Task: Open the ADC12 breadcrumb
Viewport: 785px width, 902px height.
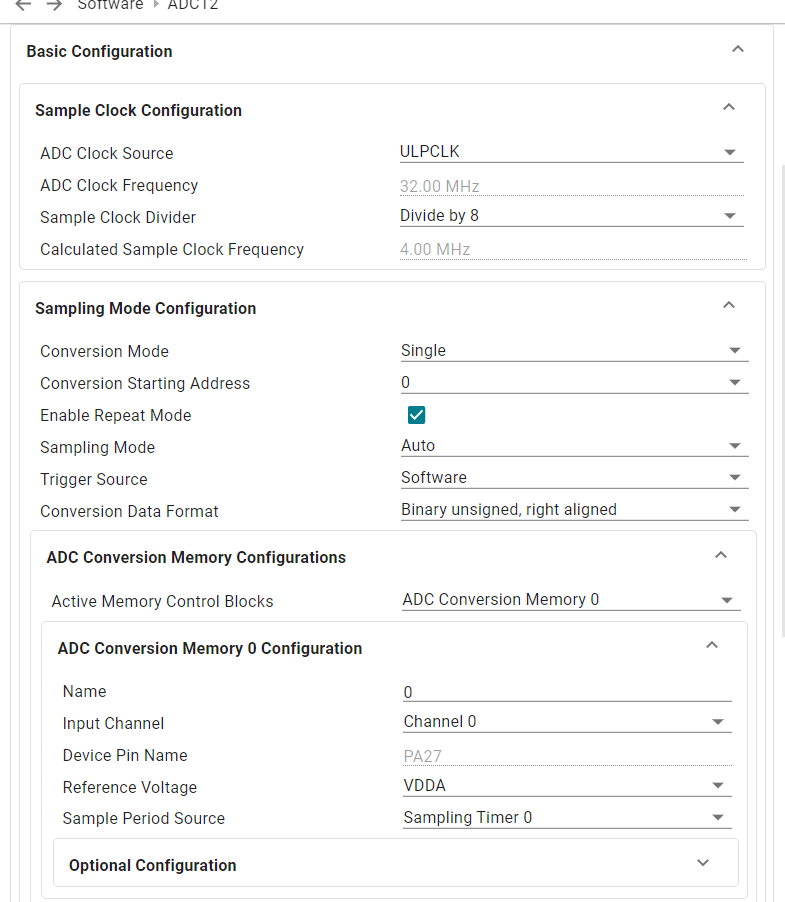Action: click(x=193, y=5)
